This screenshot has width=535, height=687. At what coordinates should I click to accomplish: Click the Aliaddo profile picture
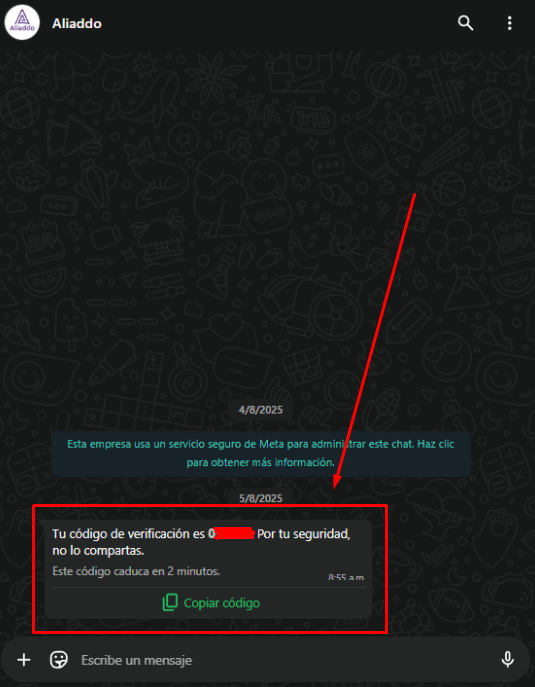22,23
